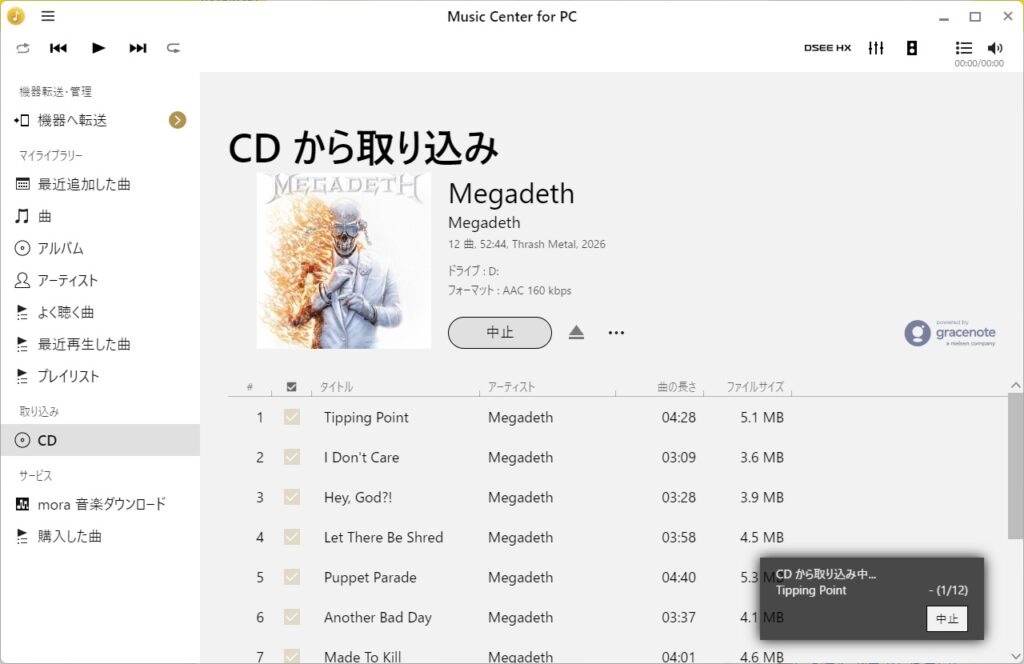Image resolution: width=1024 pixels, height=664 pixels.
Task: Toggle DSEE HX sound enhancement
Action: [827, 48]
